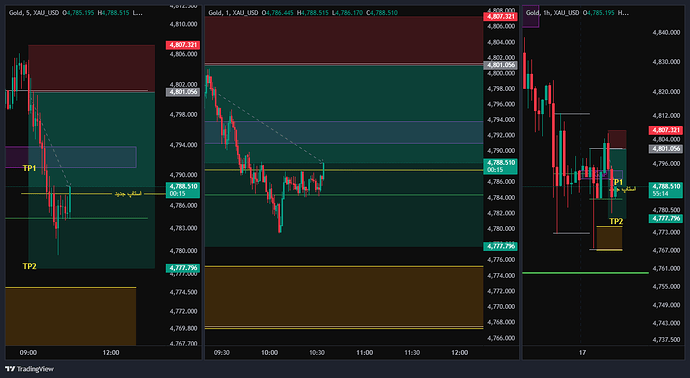Click red 4,807.321 price label in 5-minute chart
690x378 pixels.
click(x=183, y=45)
